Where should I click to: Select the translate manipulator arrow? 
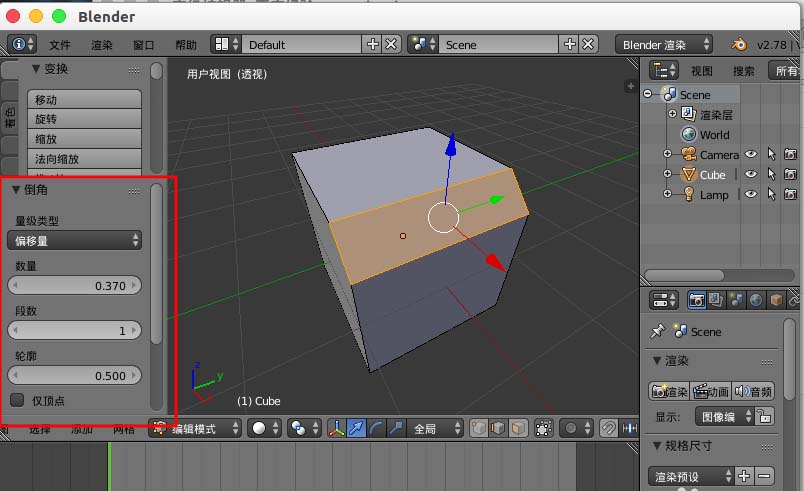click(x=356, y=428)
